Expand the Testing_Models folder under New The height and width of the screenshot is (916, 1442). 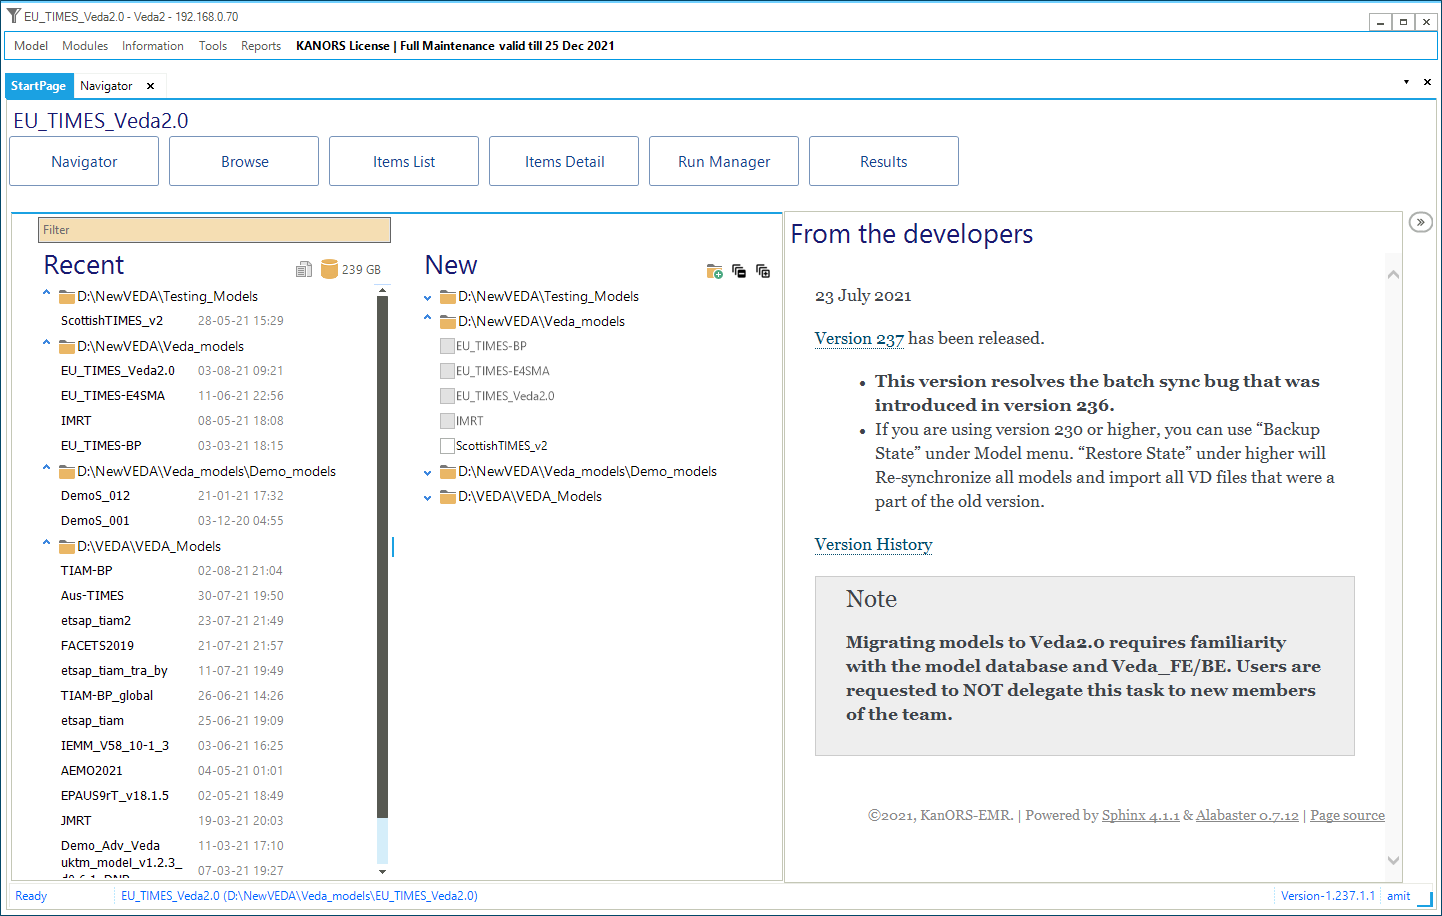(427, 297)
